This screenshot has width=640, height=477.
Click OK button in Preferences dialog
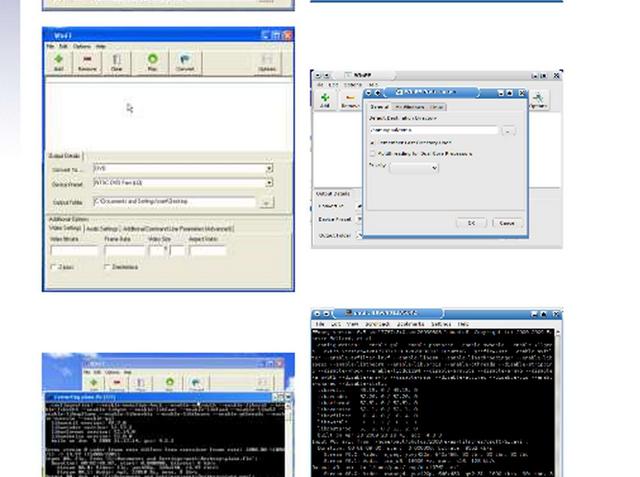471,223
